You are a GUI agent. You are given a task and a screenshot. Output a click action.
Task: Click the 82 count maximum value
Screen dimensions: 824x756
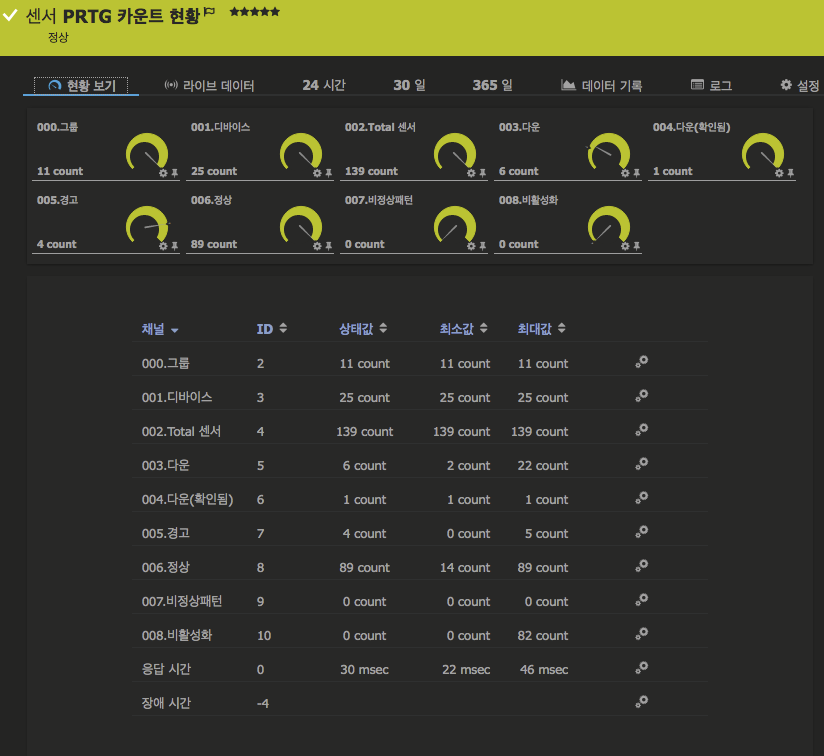[543, 636]
